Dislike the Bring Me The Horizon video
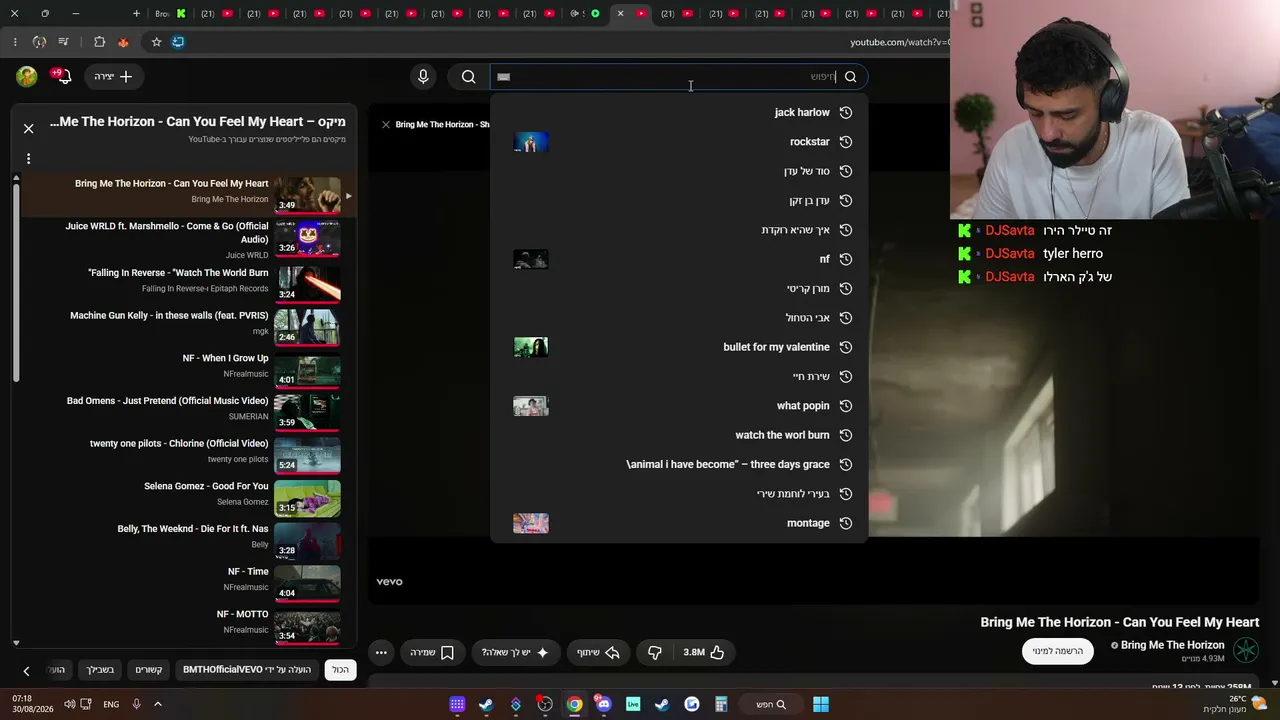Image resolution: width=1280 pixels, height=720 pixels. [x=655, y=652]
